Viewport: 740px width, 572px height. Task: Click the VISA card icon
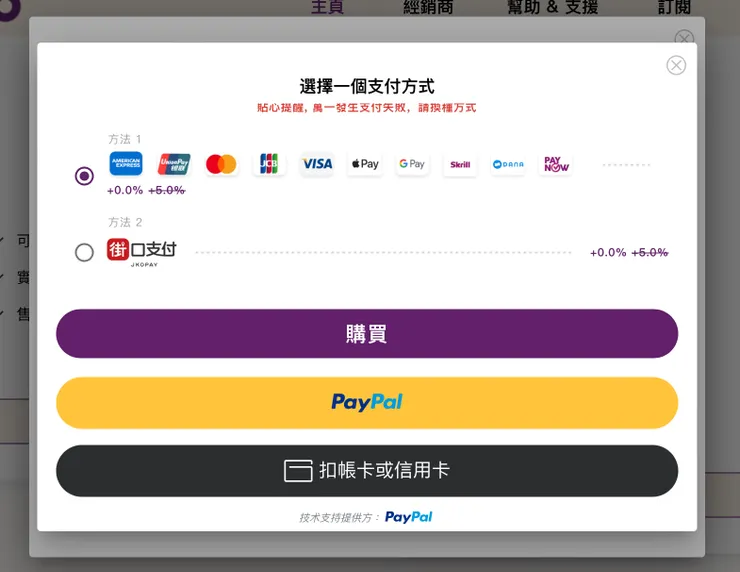tap(317, 164)
